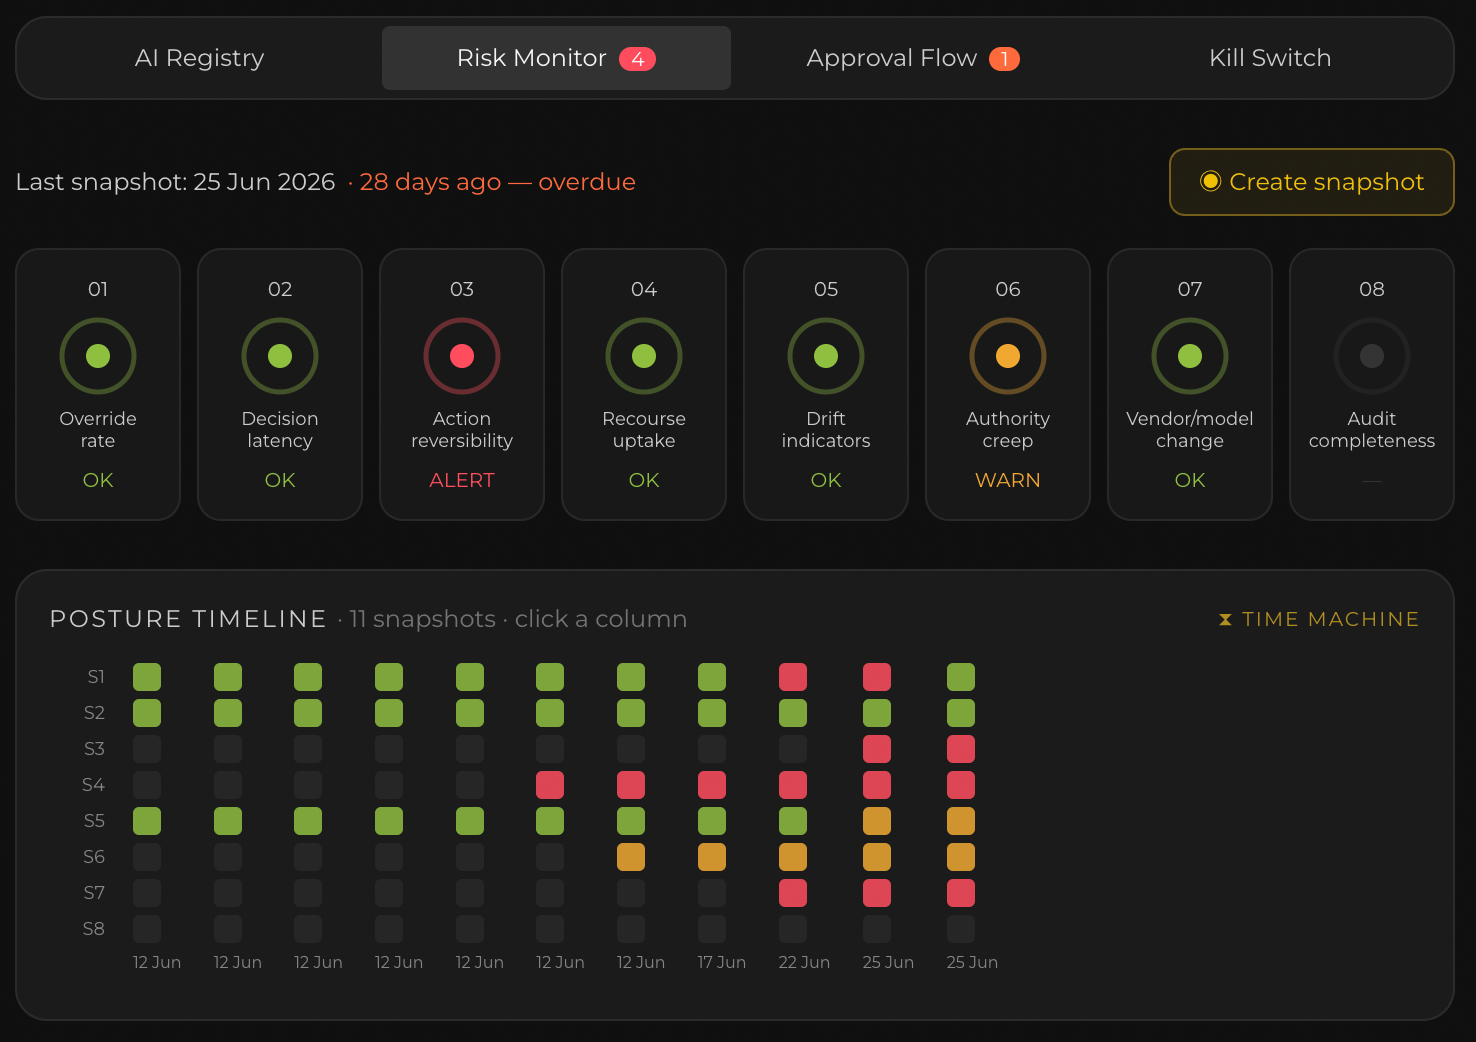Click the OK status under Vendor/model change
This screenshot has width=1476, height=1042.
click(1190, 480)
